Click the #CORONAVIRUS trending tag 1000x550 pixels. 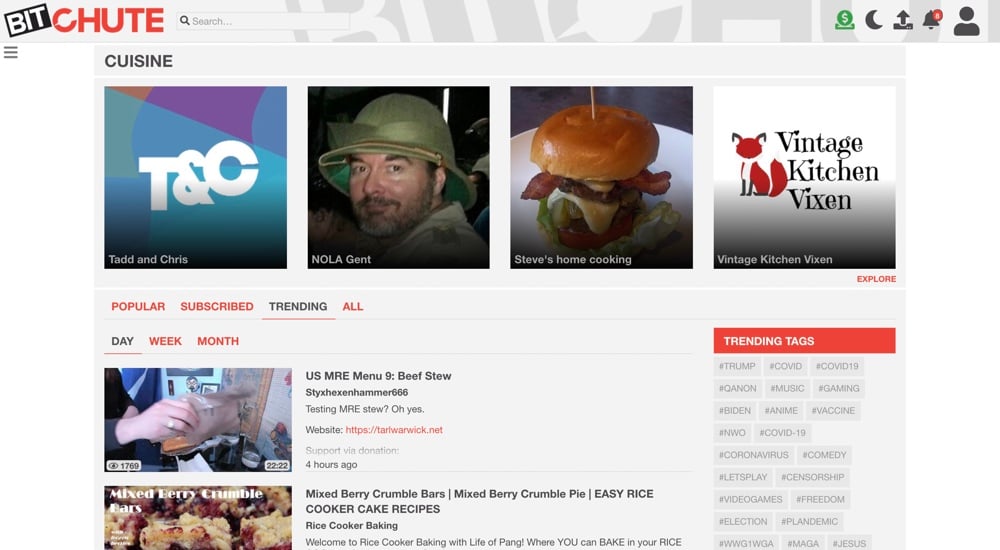pos(754,455)
